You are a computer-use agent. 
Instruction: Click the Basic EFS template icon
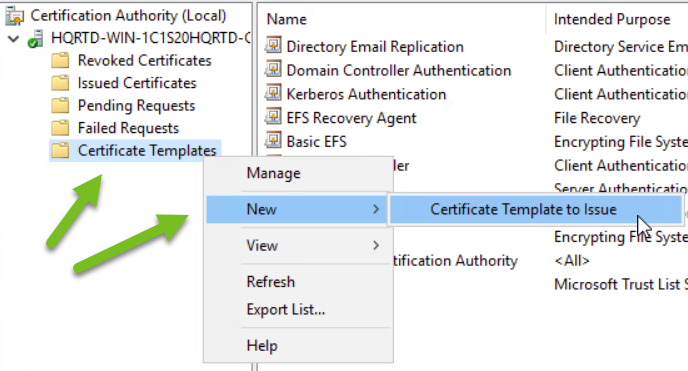273,140
